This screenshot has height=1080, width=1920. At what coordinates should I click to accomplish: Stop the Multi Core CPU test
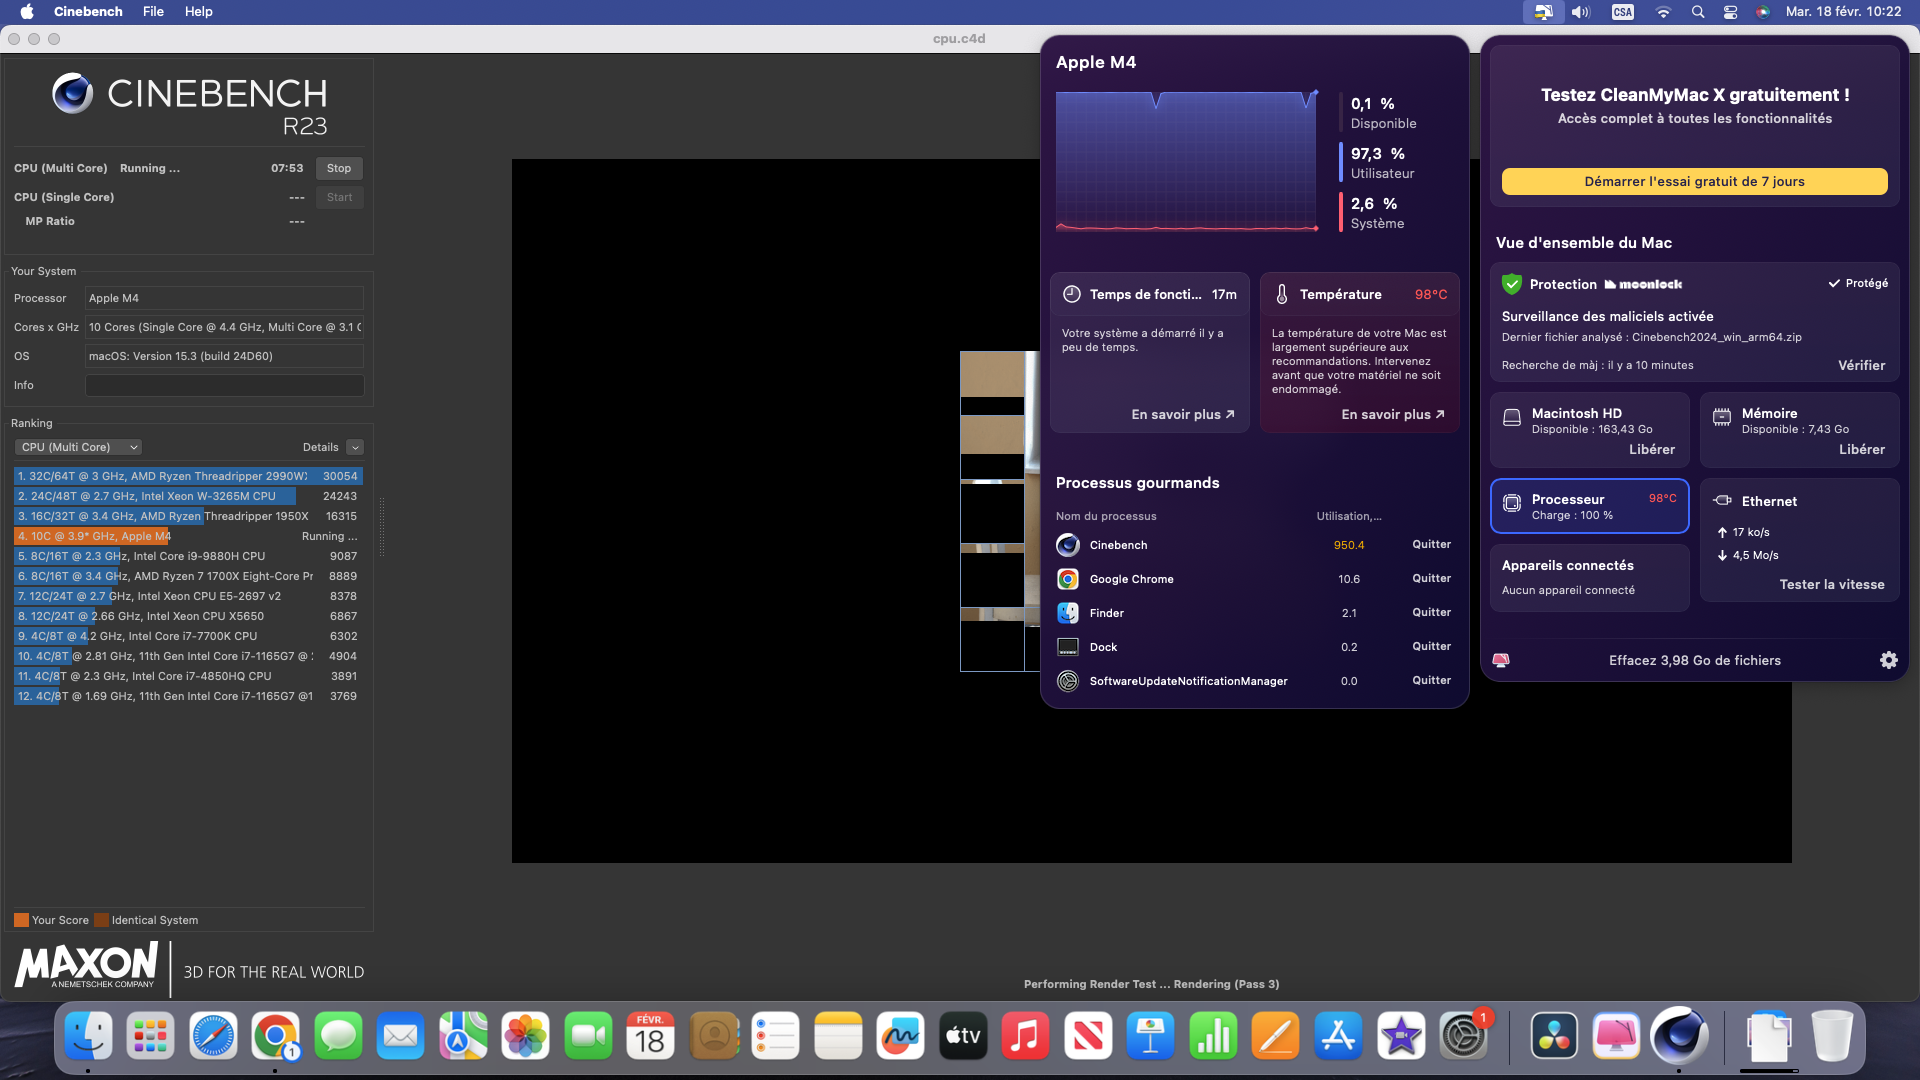pyautogui.click(x=339, y=168)
